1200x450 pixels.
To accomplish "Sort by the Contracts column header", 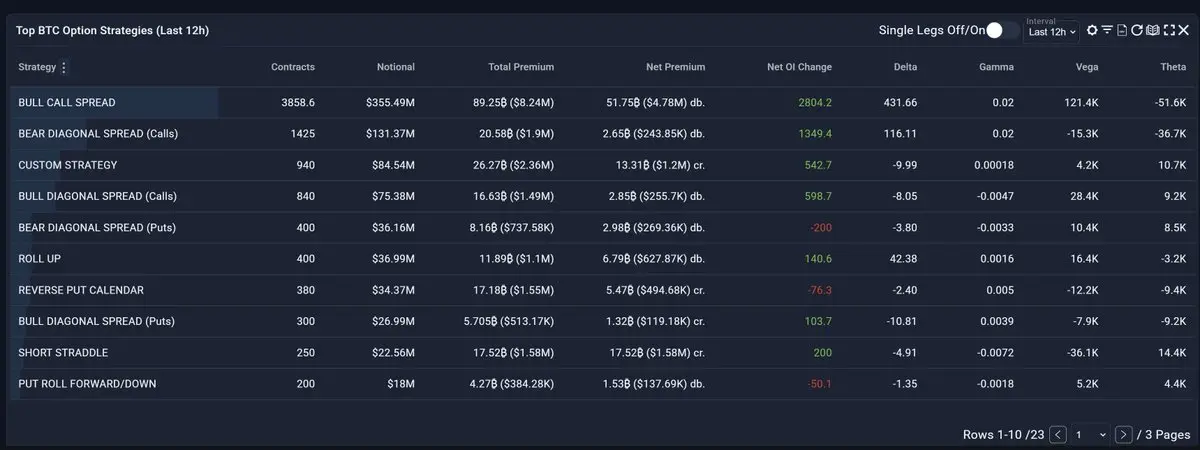I will (x=293, y=68).
